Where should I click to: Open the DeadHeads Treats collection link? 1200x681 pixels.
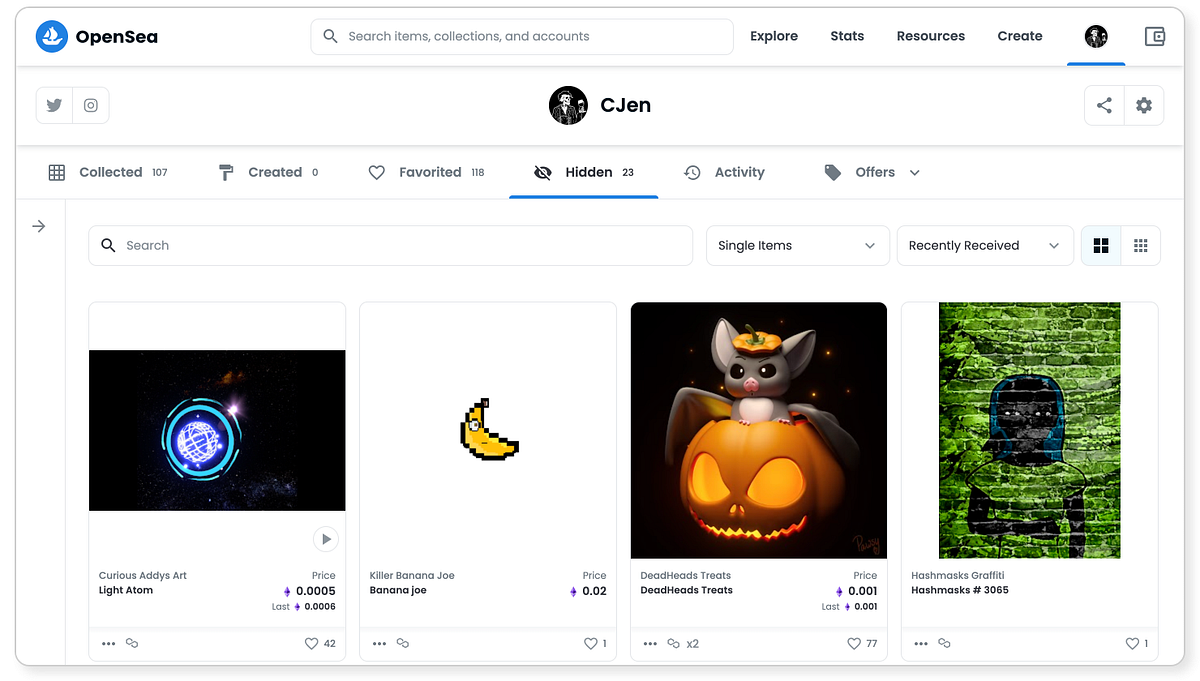coord(686,576)
